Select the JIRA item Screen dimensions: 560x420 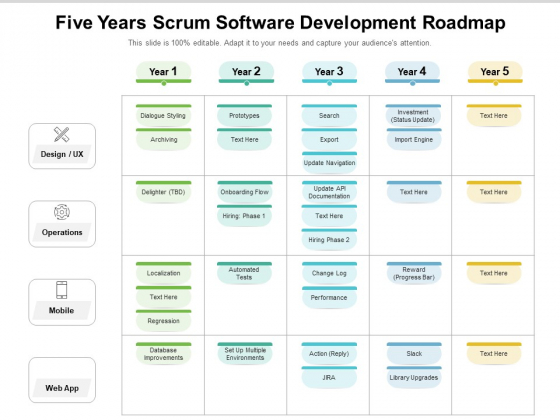click(329, 377)
